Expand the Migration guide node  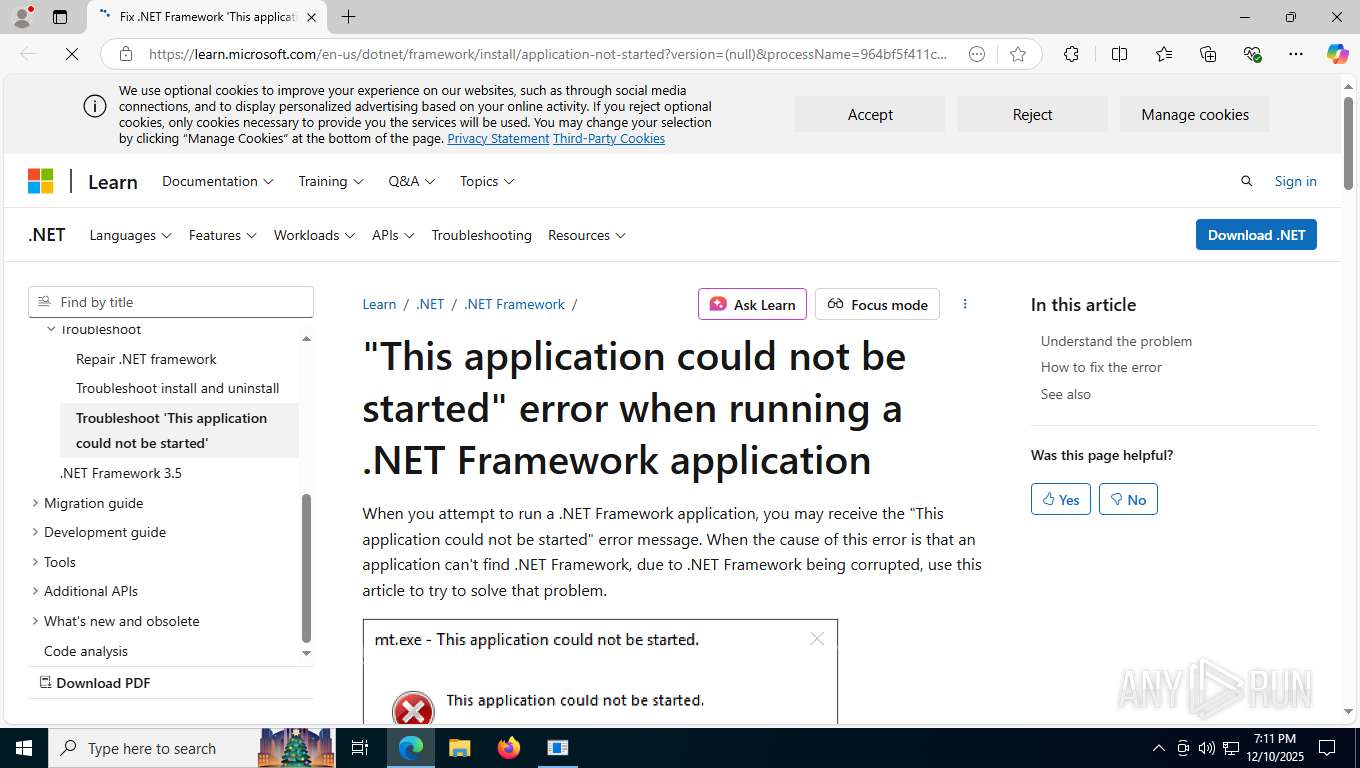(36, 503)
